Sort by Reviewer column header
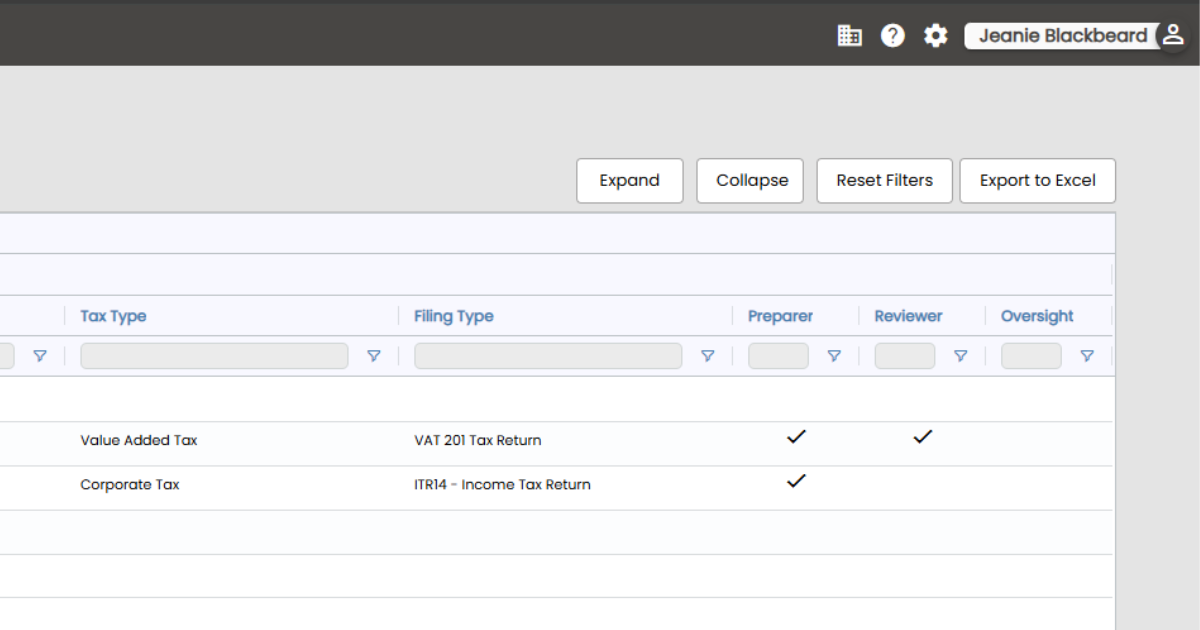This screenshot has width=1200, height=630. [x=908, y=316]
